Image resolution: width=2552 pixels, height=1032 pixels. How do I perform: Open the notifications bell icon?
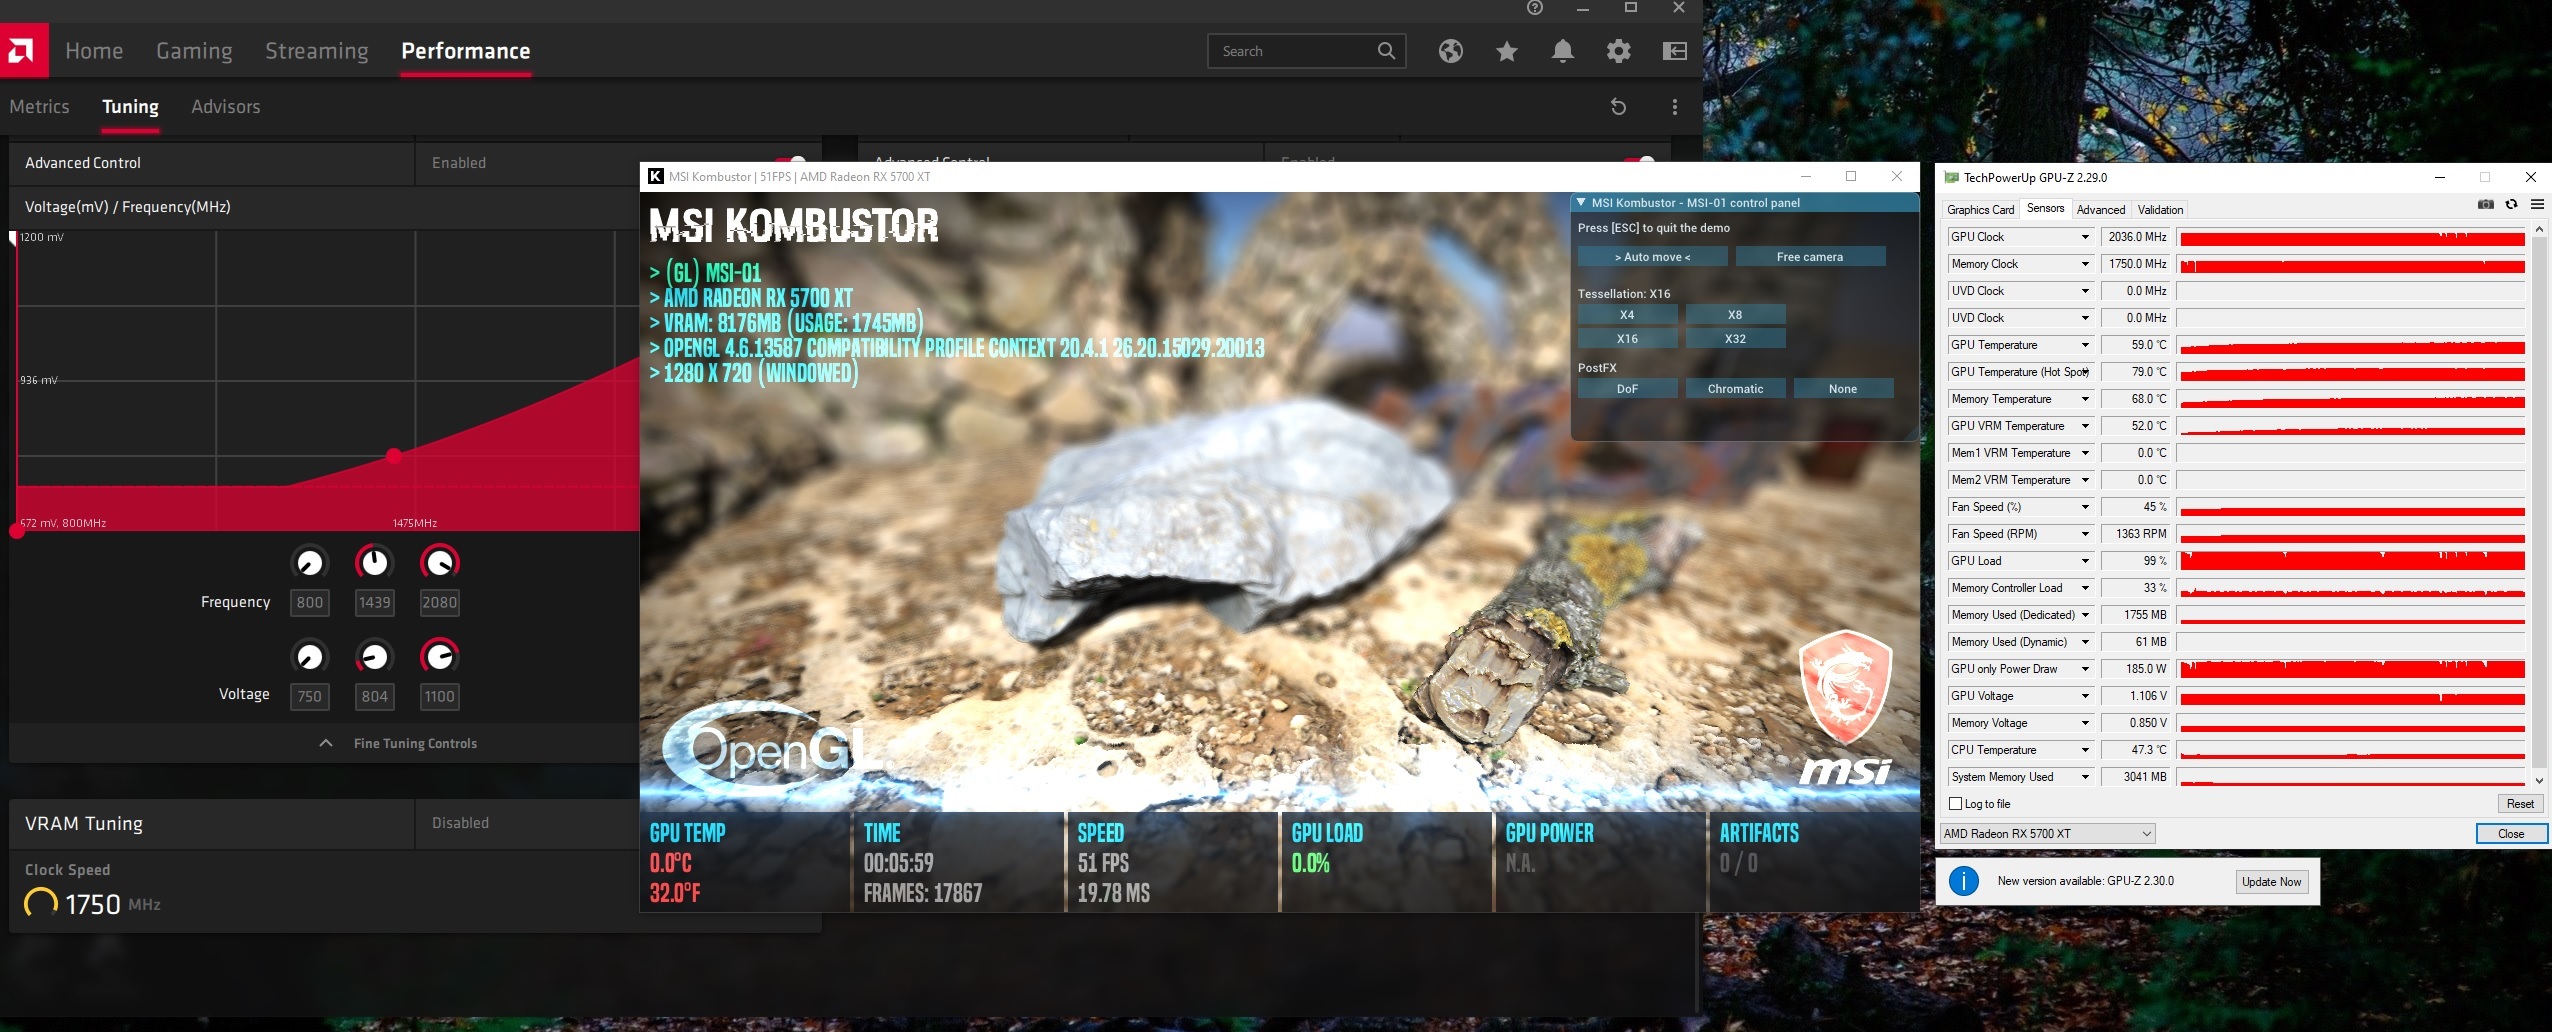point(1563,51)
